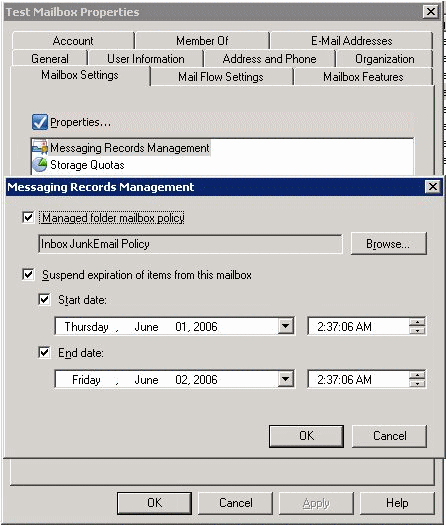
Task: Toggle the Start date checkbox
Action: [44, 299]
